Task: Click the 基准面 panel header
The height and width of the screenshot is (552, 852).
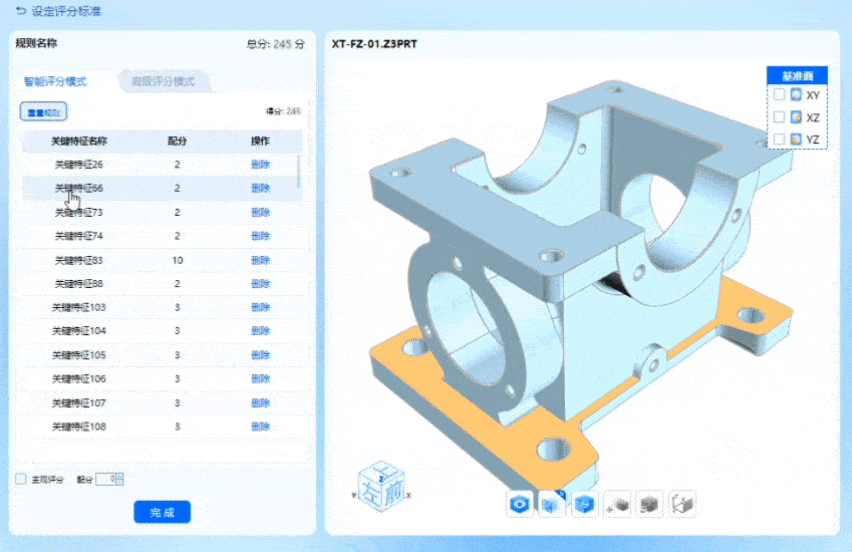Action: click(x=797, y=76)
